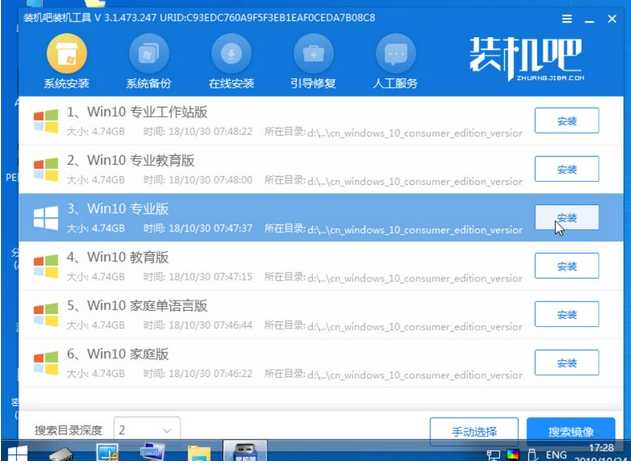Click 安装 for Win10 家庭单语言版
This screenshot has width=631, height=464.
567,314
